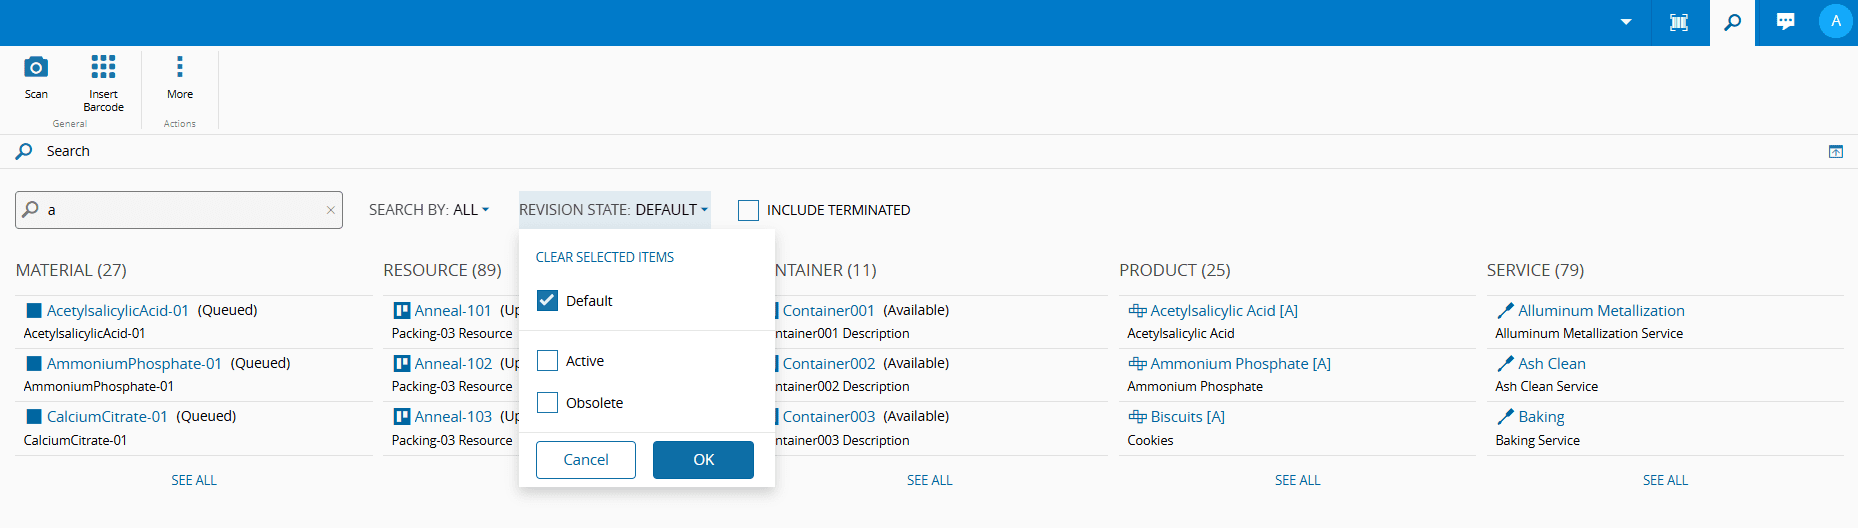Uncheck the Default revision state
The height and width of the screenshot is (528, 1858).
pos(548,301)
